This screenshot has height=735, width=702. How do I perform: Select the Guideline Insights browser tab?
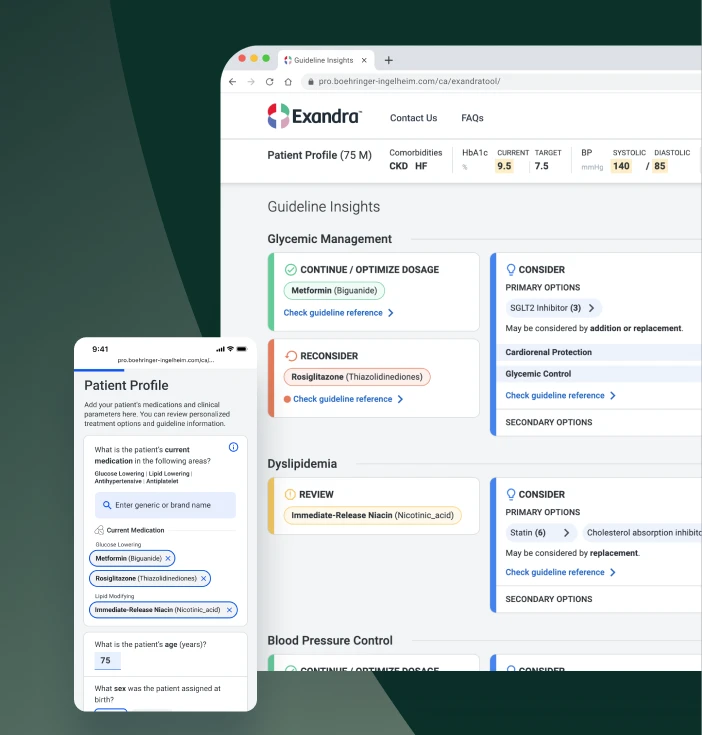(326, 60)
